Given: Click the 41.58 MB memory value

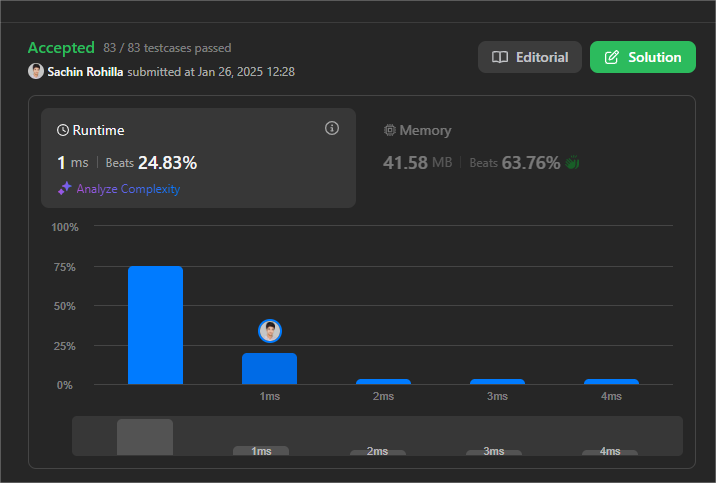Looking at the screenshot, I should tap(417, 163).
